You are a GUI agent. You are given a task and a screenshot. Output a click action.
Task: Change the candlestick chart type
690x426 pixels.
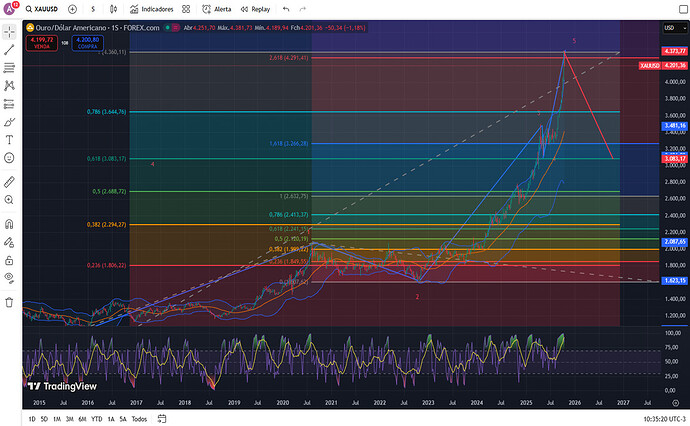click(x=114, y=9)
